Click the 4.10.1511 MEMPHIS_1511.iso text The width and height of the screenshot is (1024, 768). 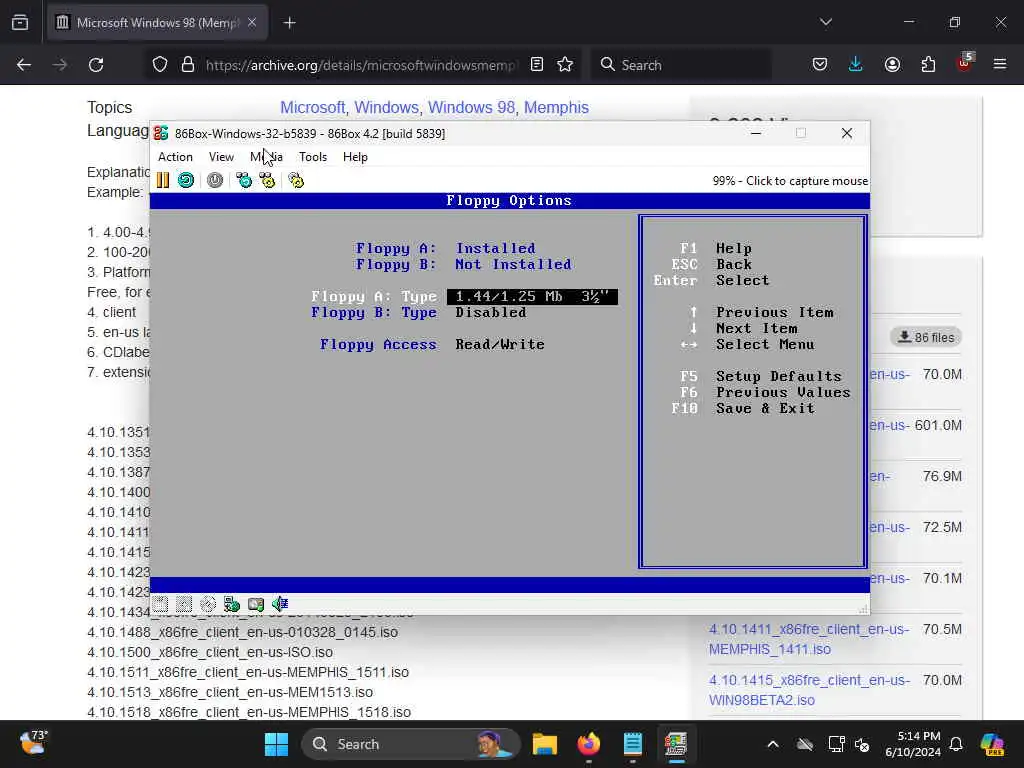248,672
